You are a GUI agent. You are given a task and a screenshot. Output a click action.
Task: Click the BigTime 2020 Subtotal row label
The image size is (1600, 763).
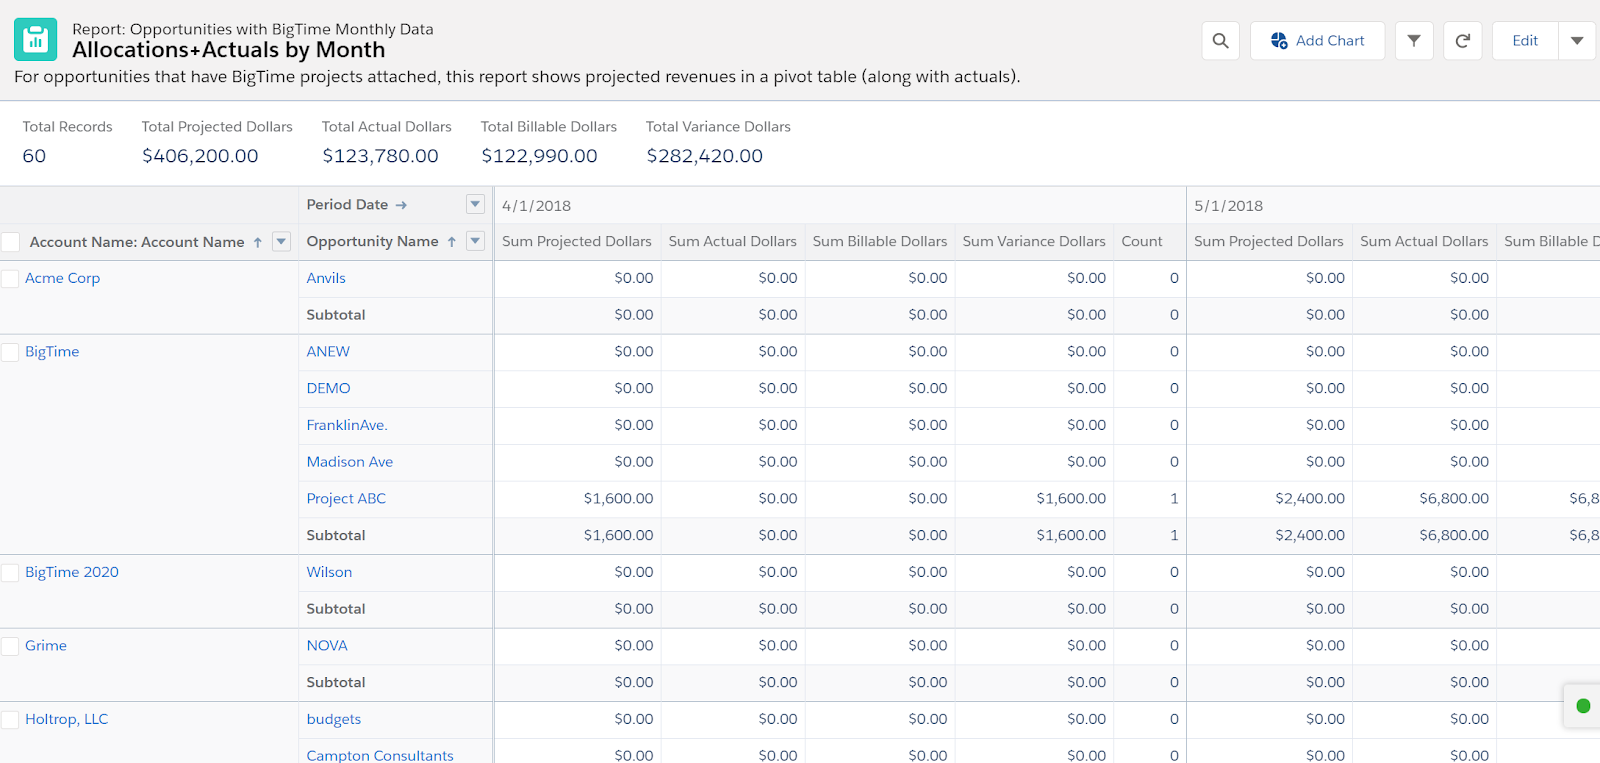click(336, 609)
